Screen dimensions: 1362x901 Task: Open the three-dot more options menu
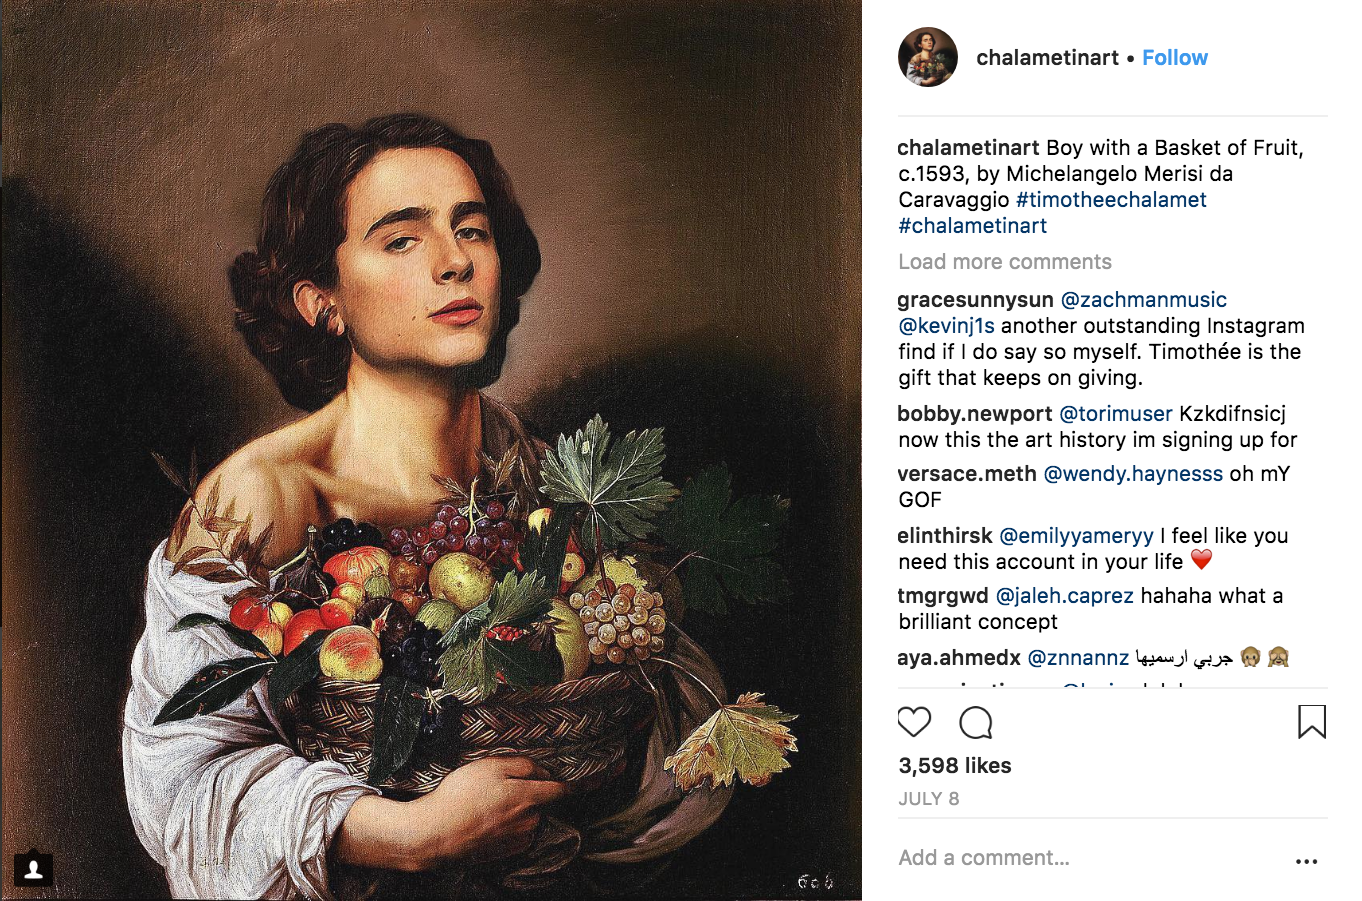click(x=1306, y=861)
